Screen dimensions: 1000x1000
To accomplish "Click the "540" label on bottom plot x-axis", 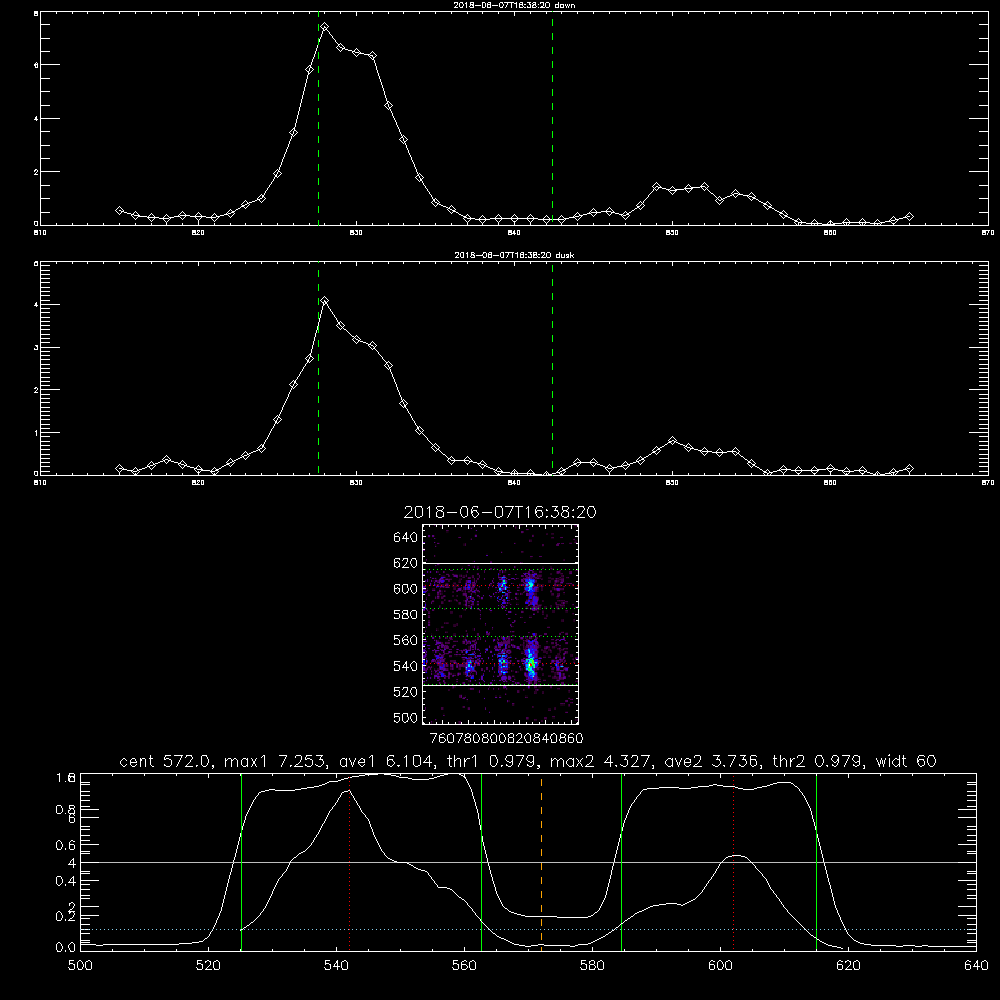I will (x=337, y=966).
